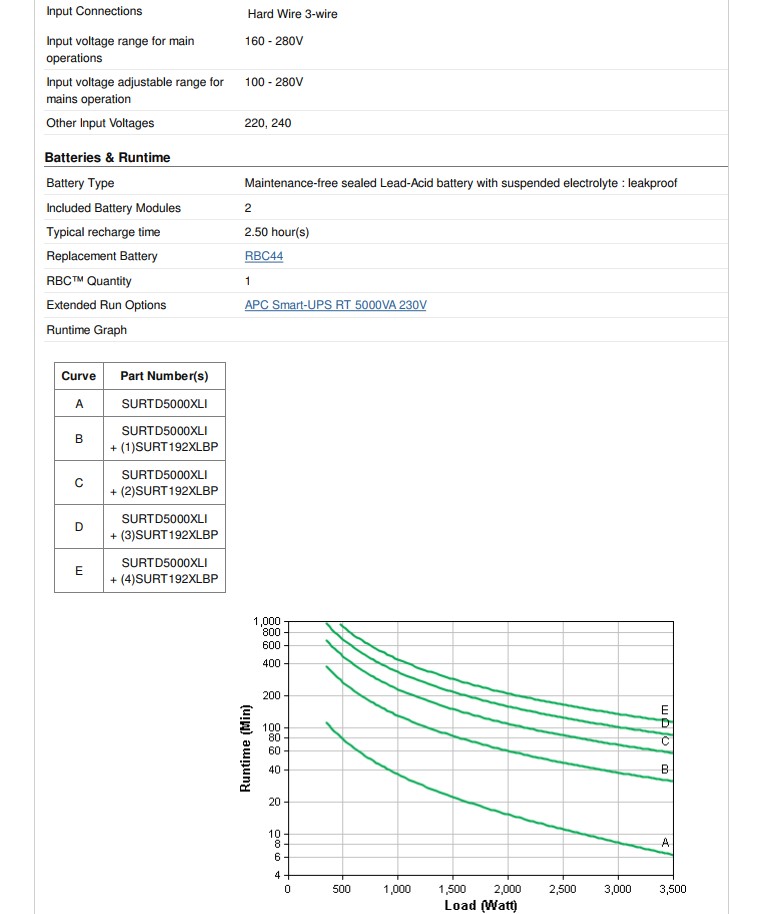Click the Hard Wire 3-wire value

(x=292, y=14)
